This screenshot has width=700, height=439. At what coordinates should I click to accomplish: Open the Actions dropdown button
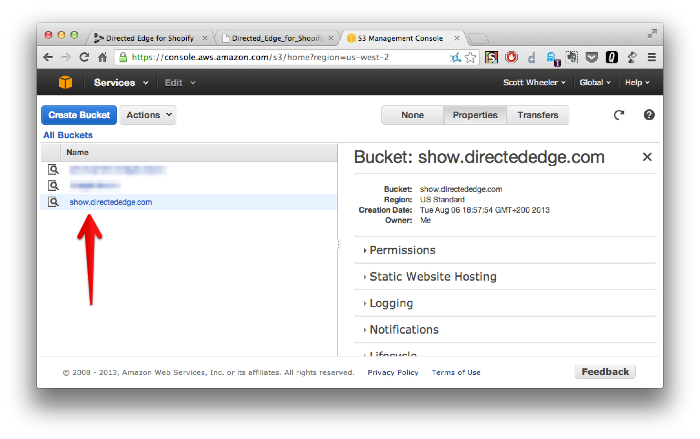pos(148,115)
